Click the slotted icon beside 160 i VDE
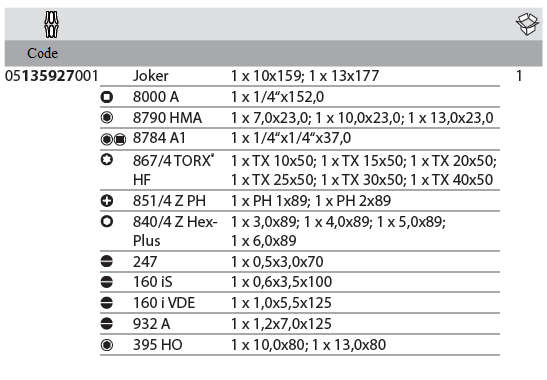 tap(107, 303)
